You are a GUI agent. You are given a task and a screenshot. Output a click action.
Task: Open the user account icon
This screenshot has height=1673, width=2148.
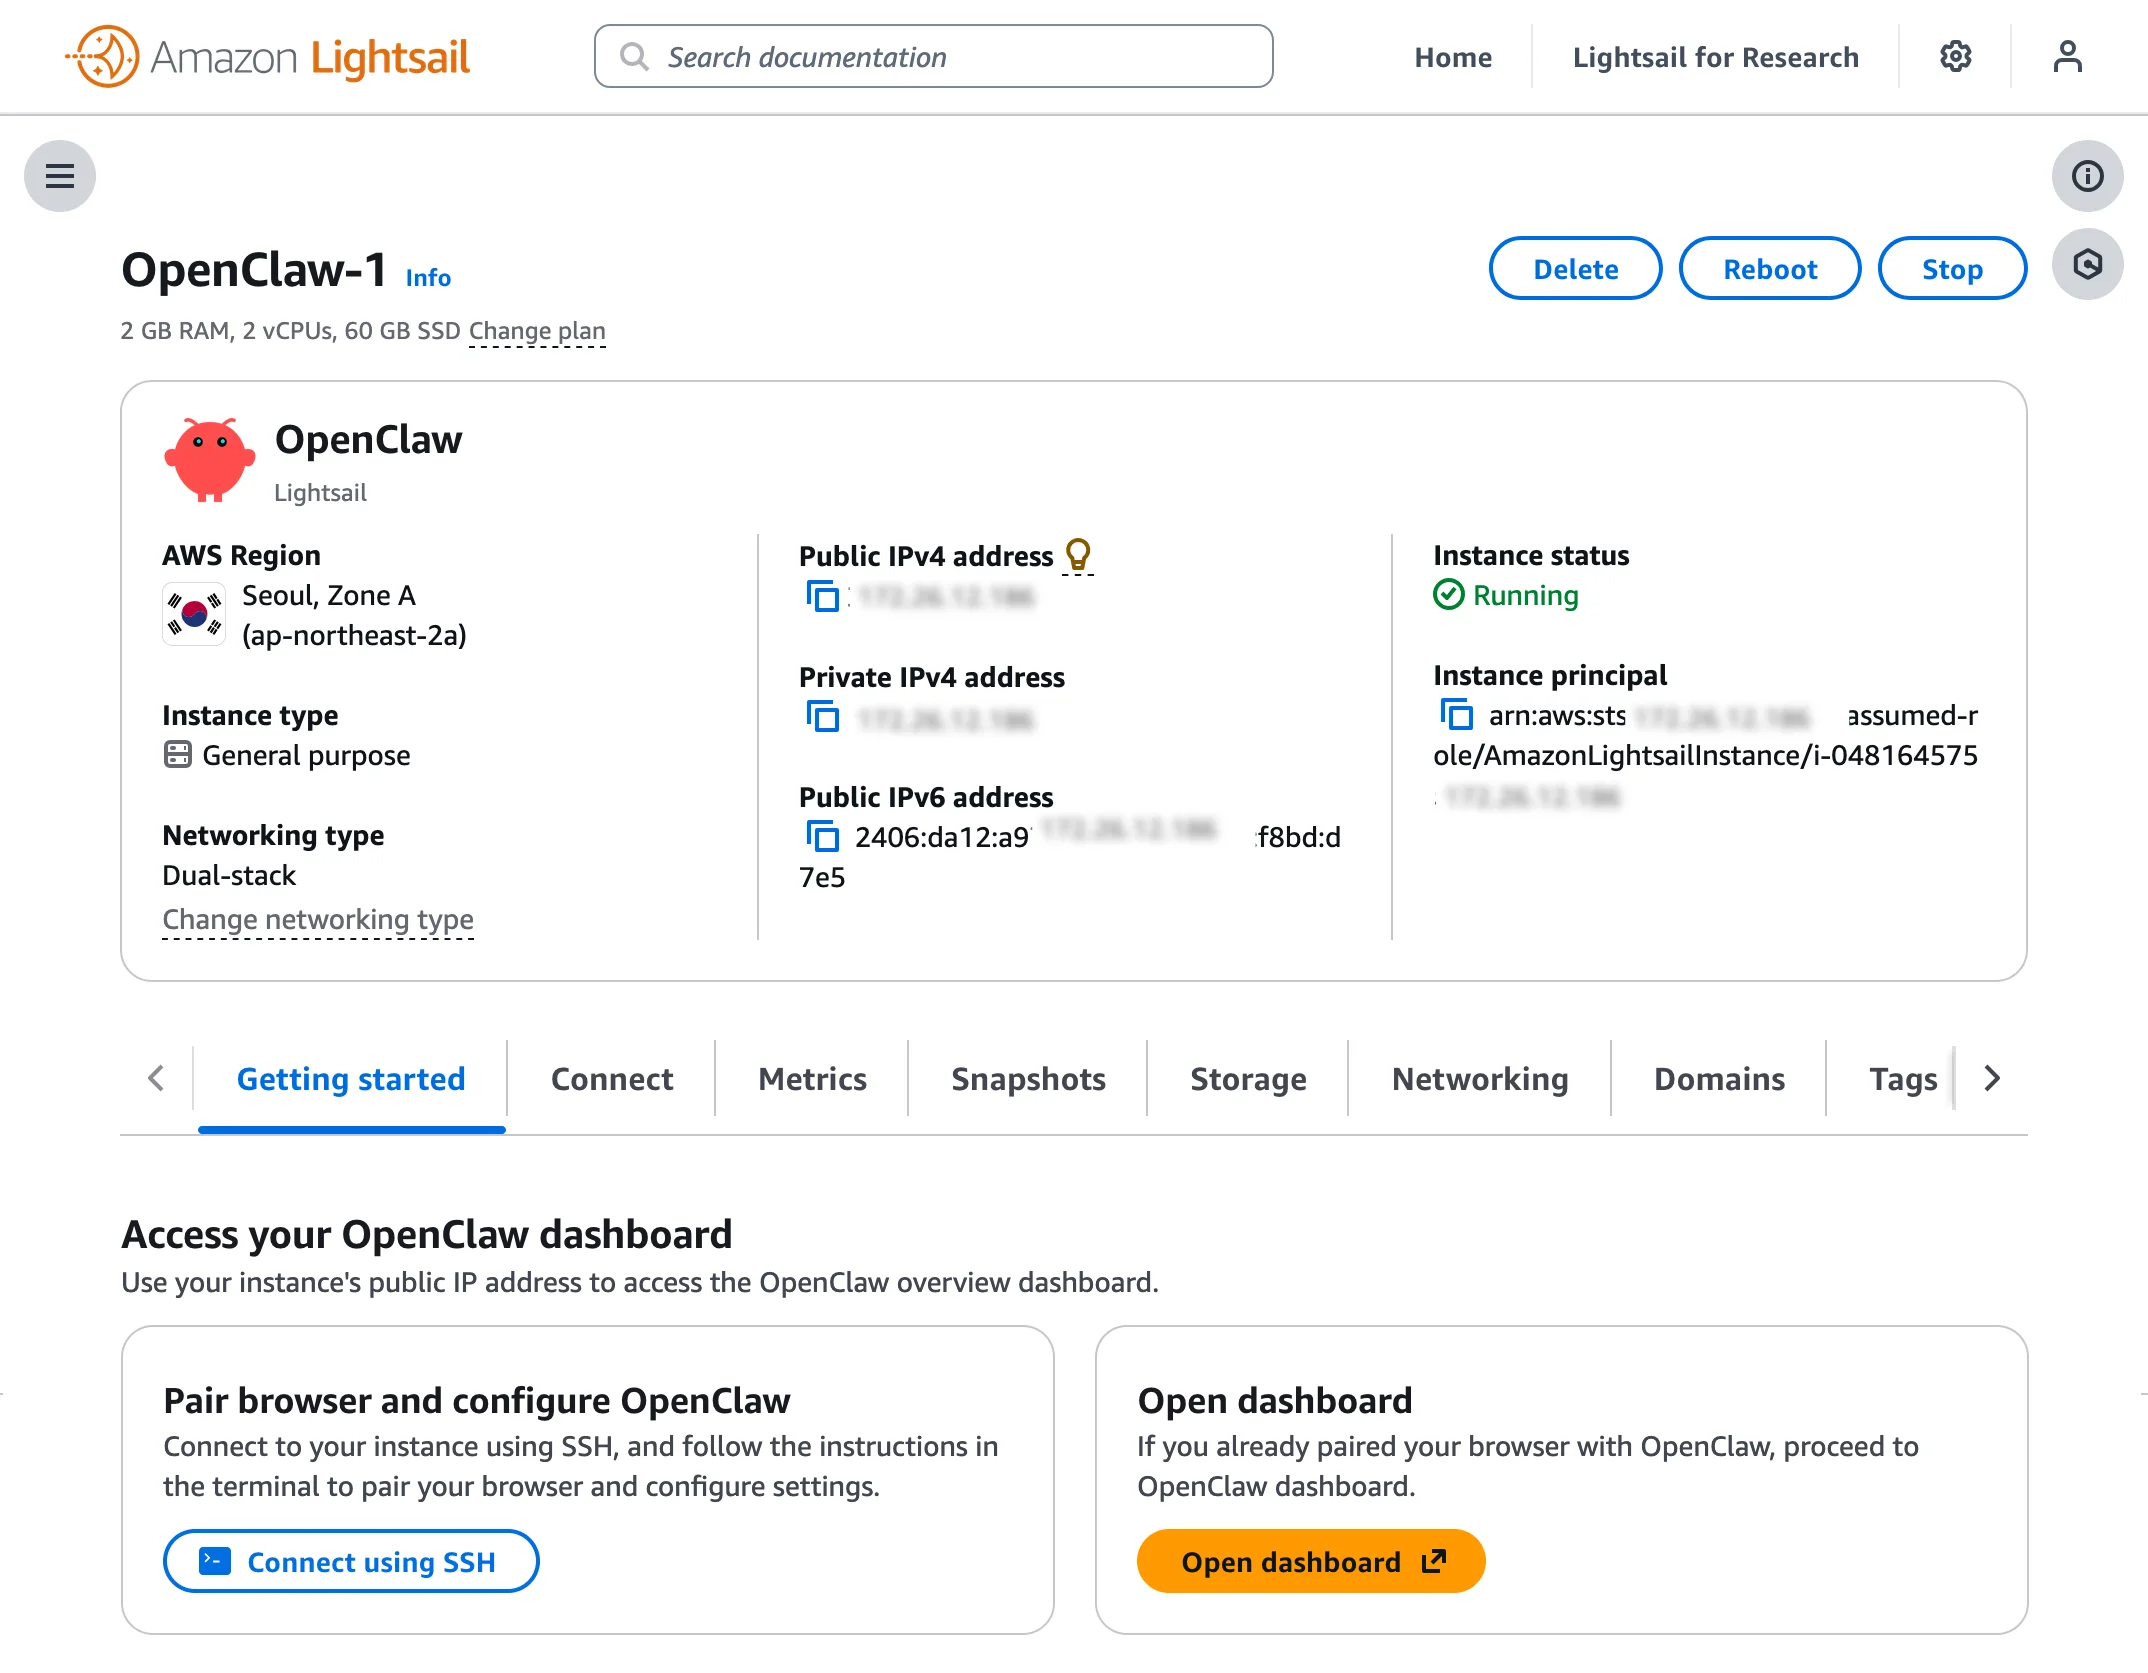coord(2067,57)
